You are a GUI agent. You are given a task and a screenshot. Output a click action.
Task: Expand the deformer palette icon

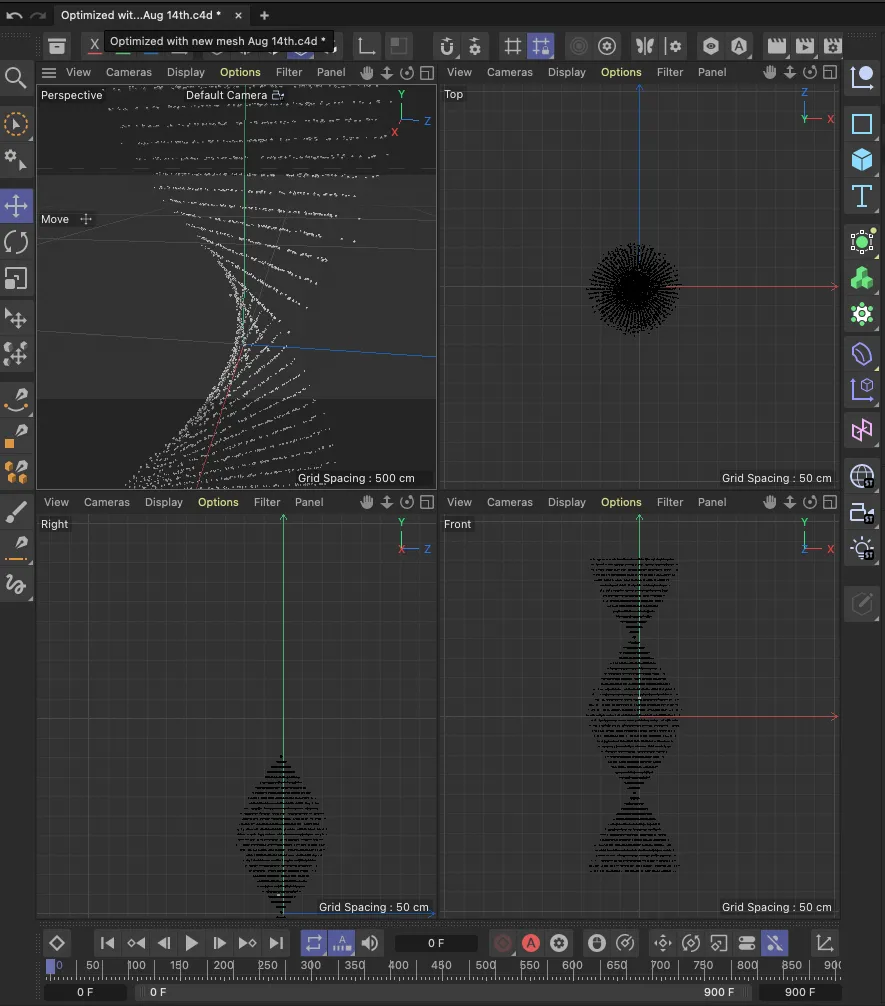(861, 353)
